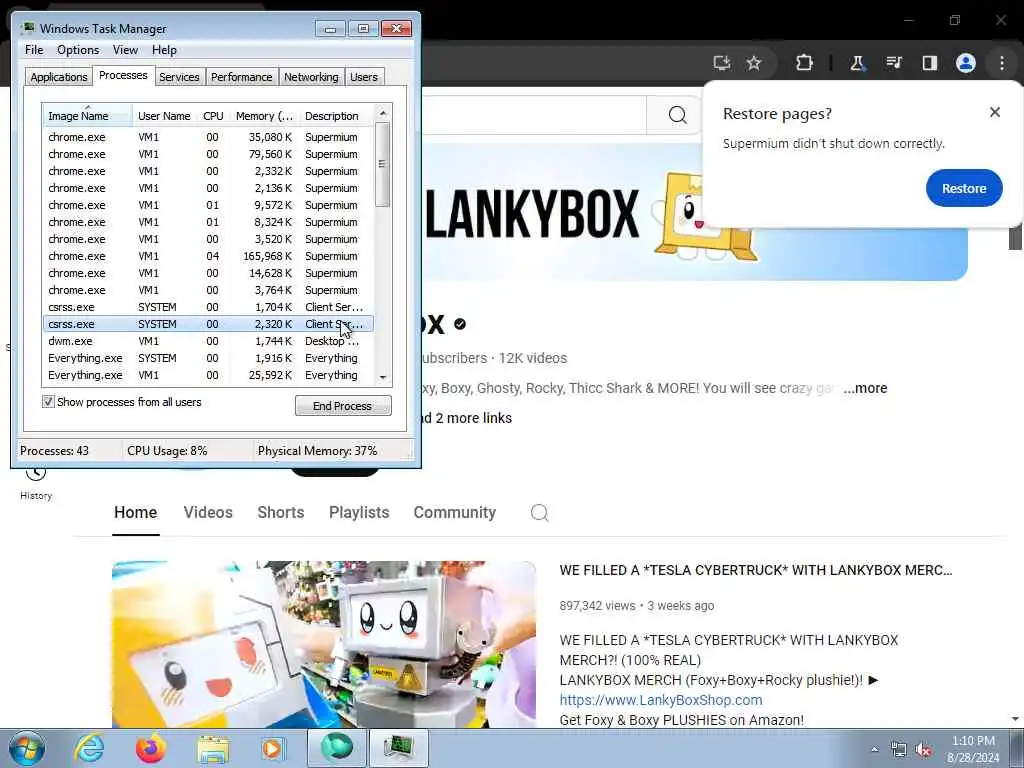Select chrome.exe row using 165,968 K

(208, 256)
